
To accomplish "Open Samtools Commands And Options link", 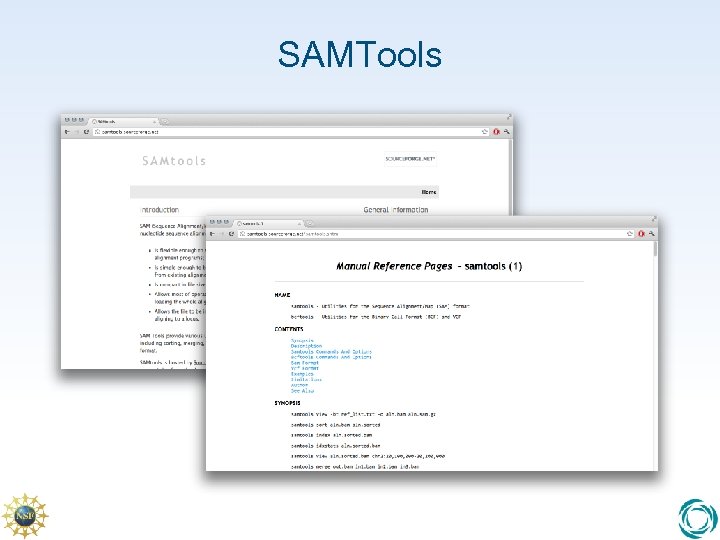I will tap(331, 352).
